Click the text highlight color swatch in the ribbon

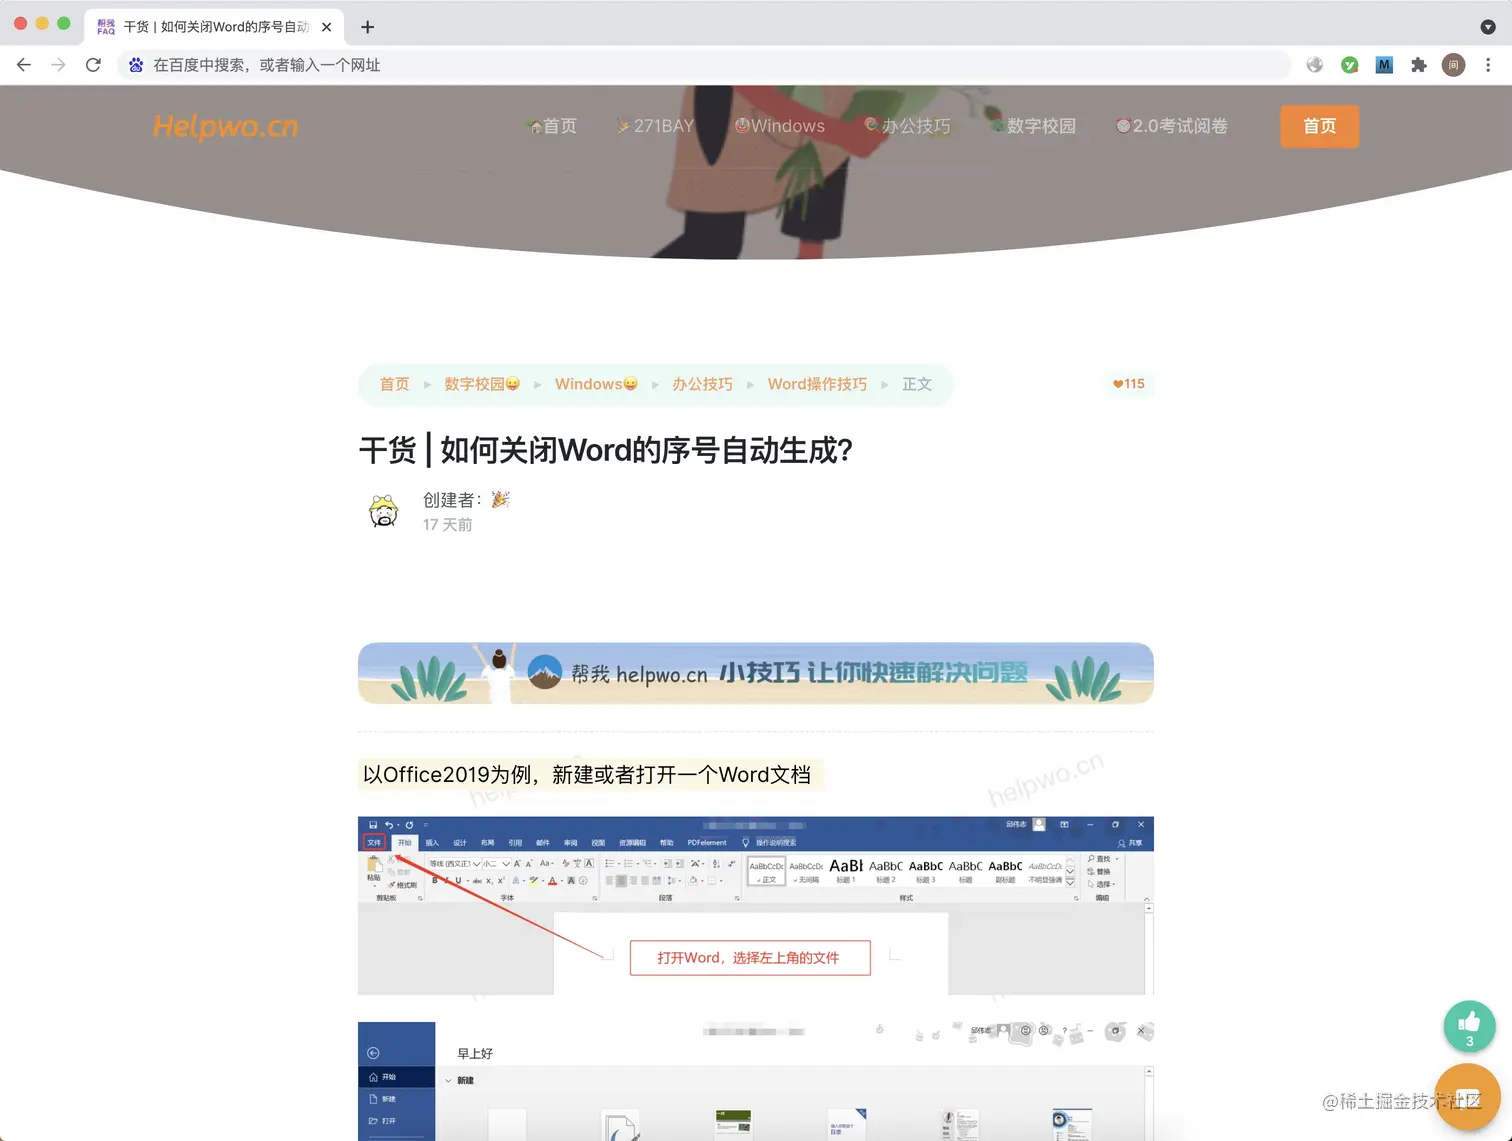533,881
